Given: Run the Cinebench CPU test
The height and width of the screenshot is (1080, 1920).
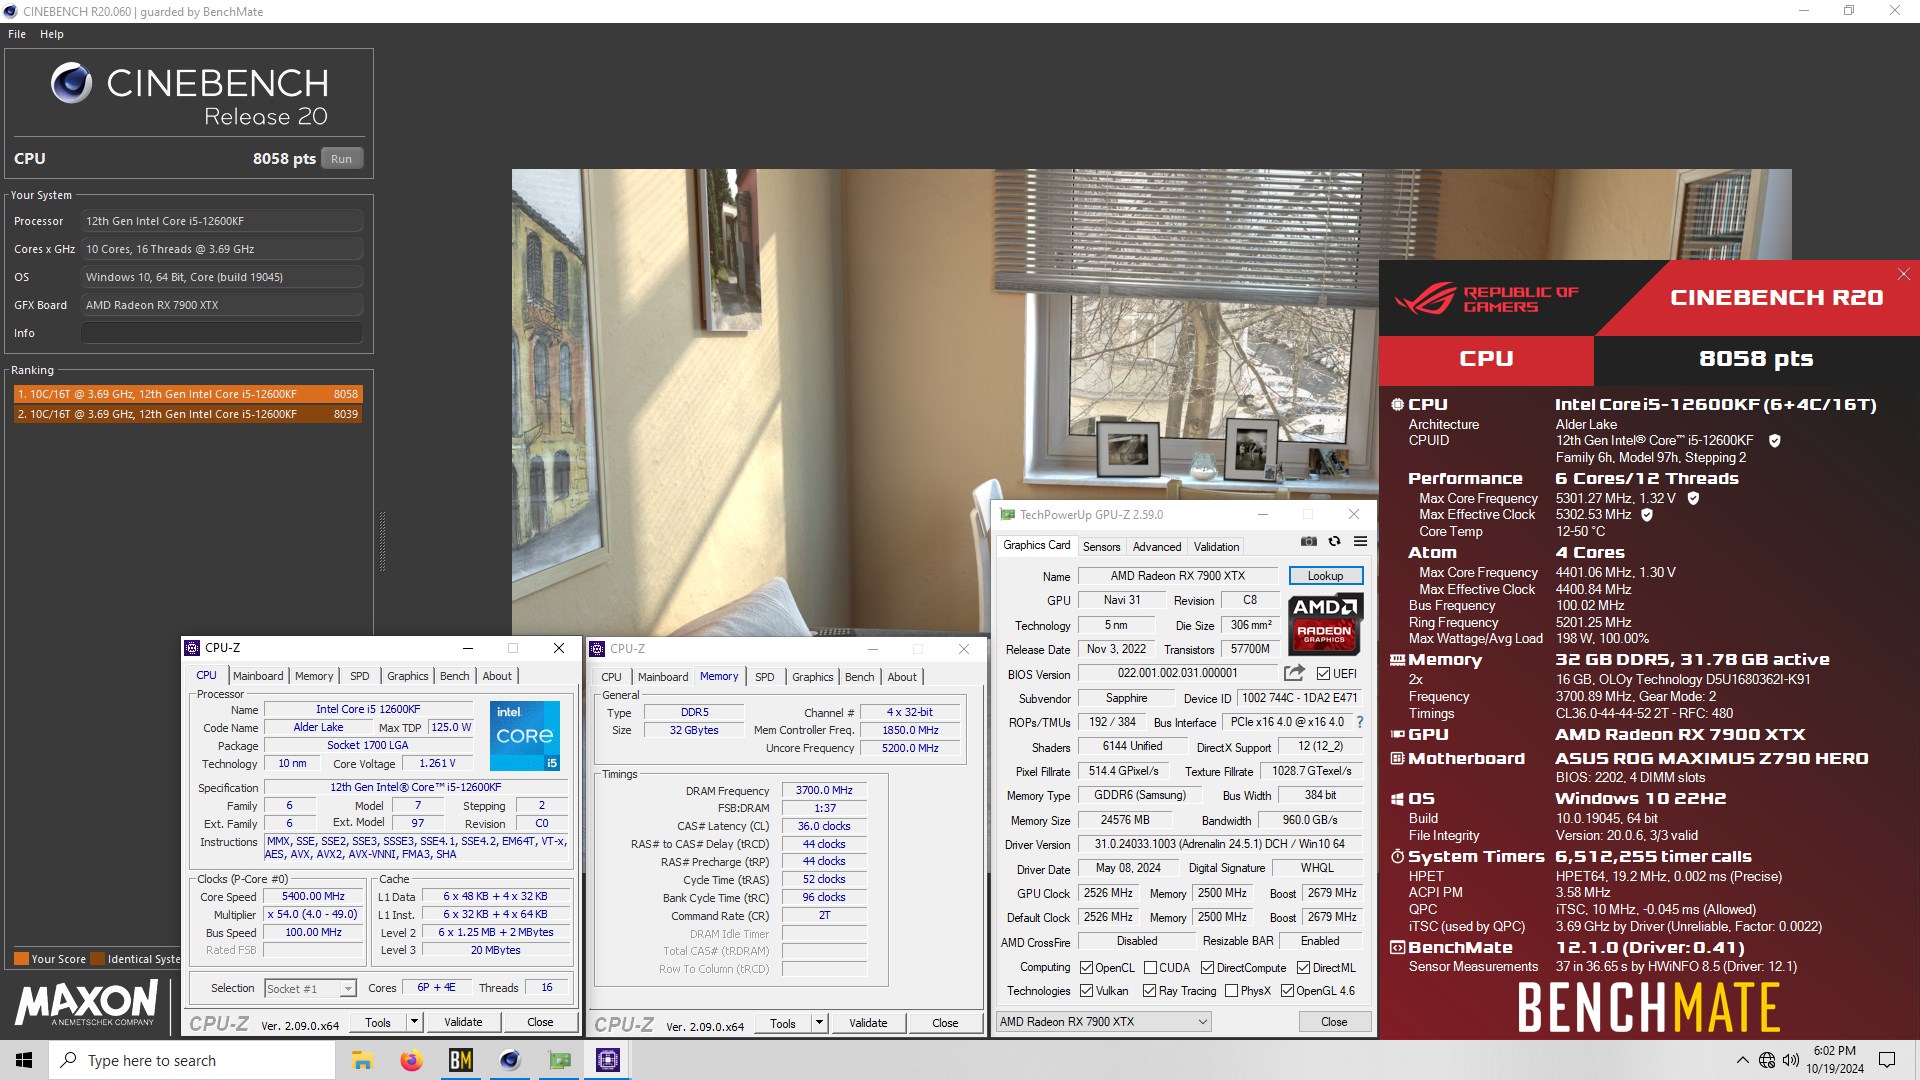Looking at the screenshot, I should point(342,159).
